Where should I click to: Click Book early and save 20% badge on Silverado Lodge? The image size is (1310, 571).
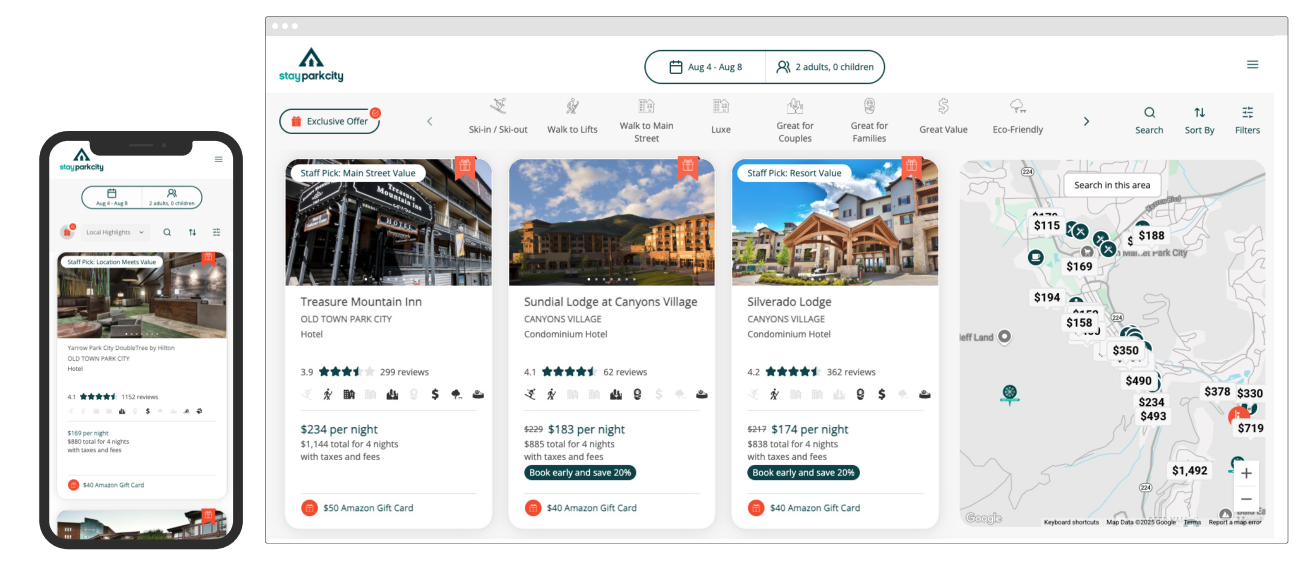coord(803,472)
